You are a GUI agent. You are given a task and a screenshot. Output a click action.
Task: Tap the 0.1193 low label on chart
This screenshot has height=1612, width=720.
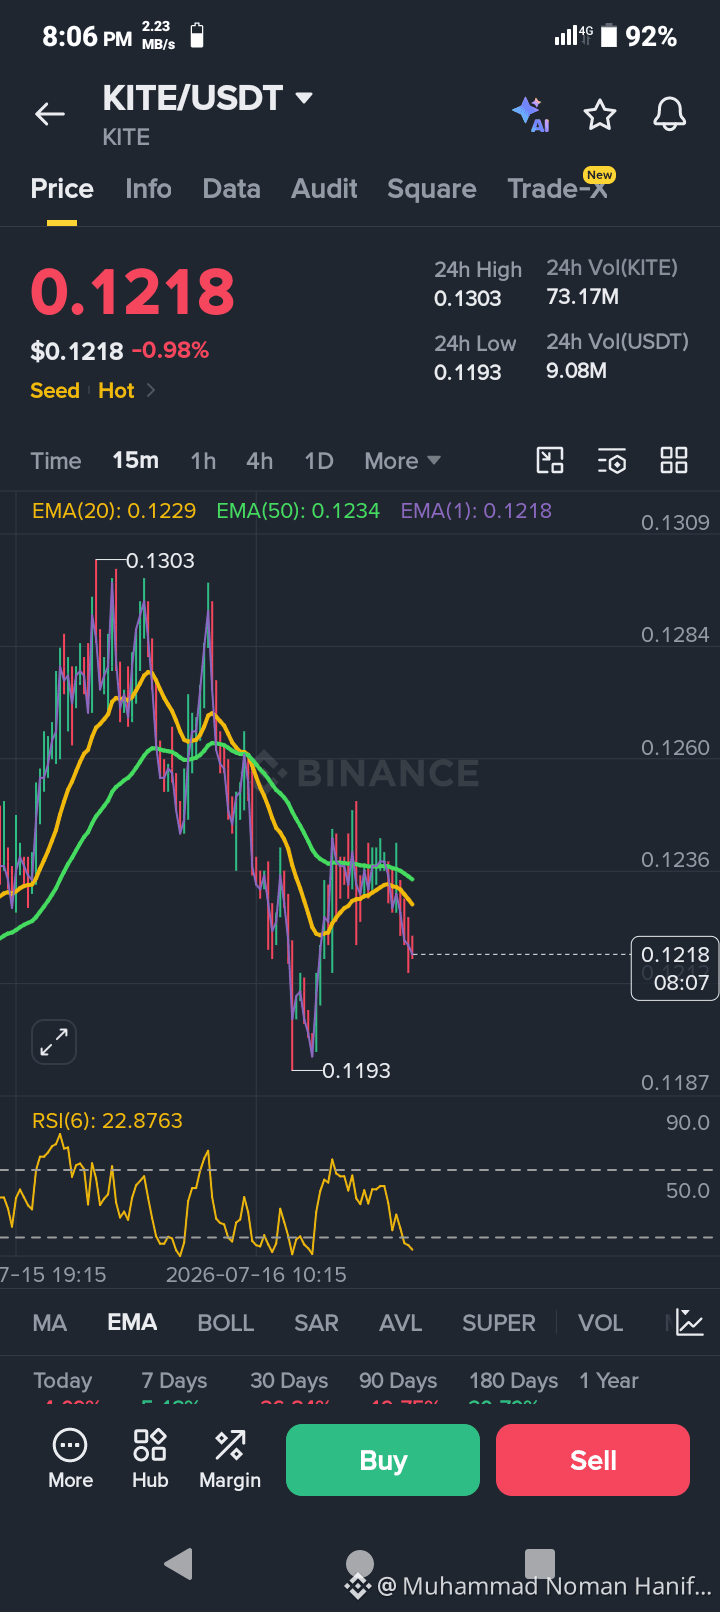pos(356,1070)
